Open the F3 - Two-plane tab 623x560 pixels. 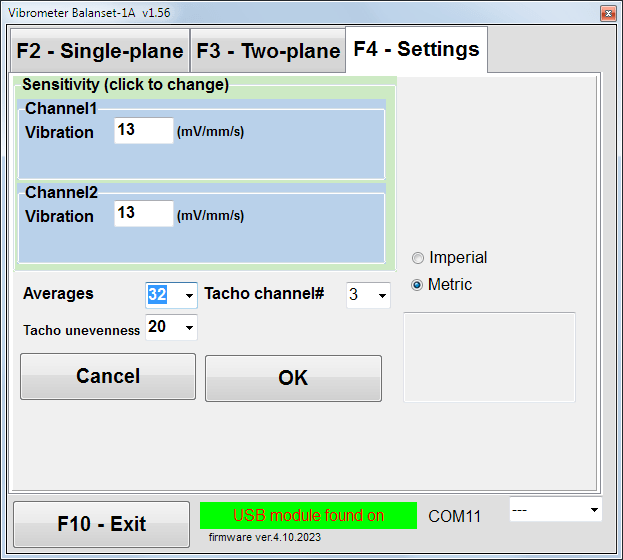pos(268,50)
